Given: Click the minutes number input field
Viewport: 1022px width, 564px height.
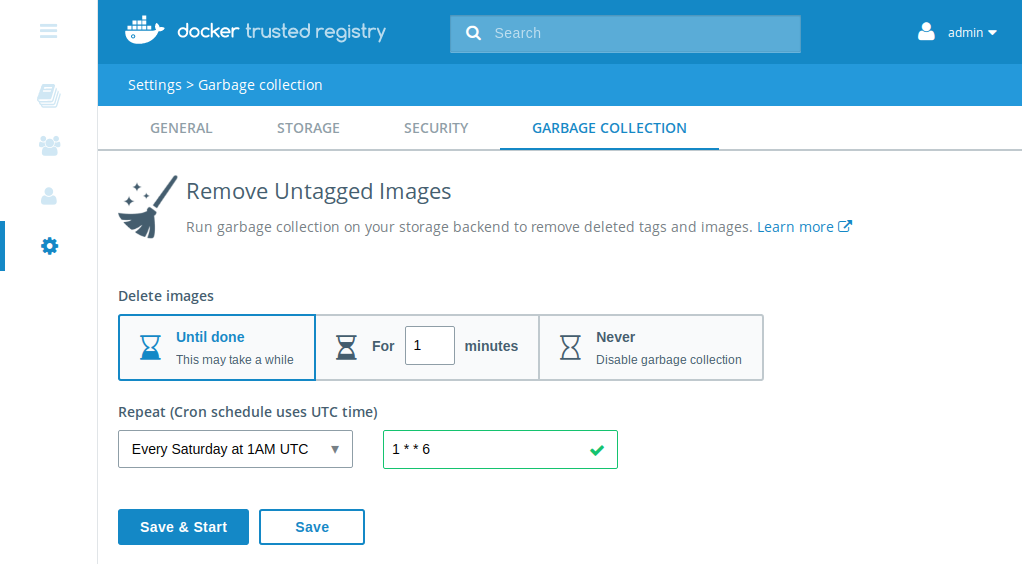Looking at the screenshot, I should pos(429,346).
